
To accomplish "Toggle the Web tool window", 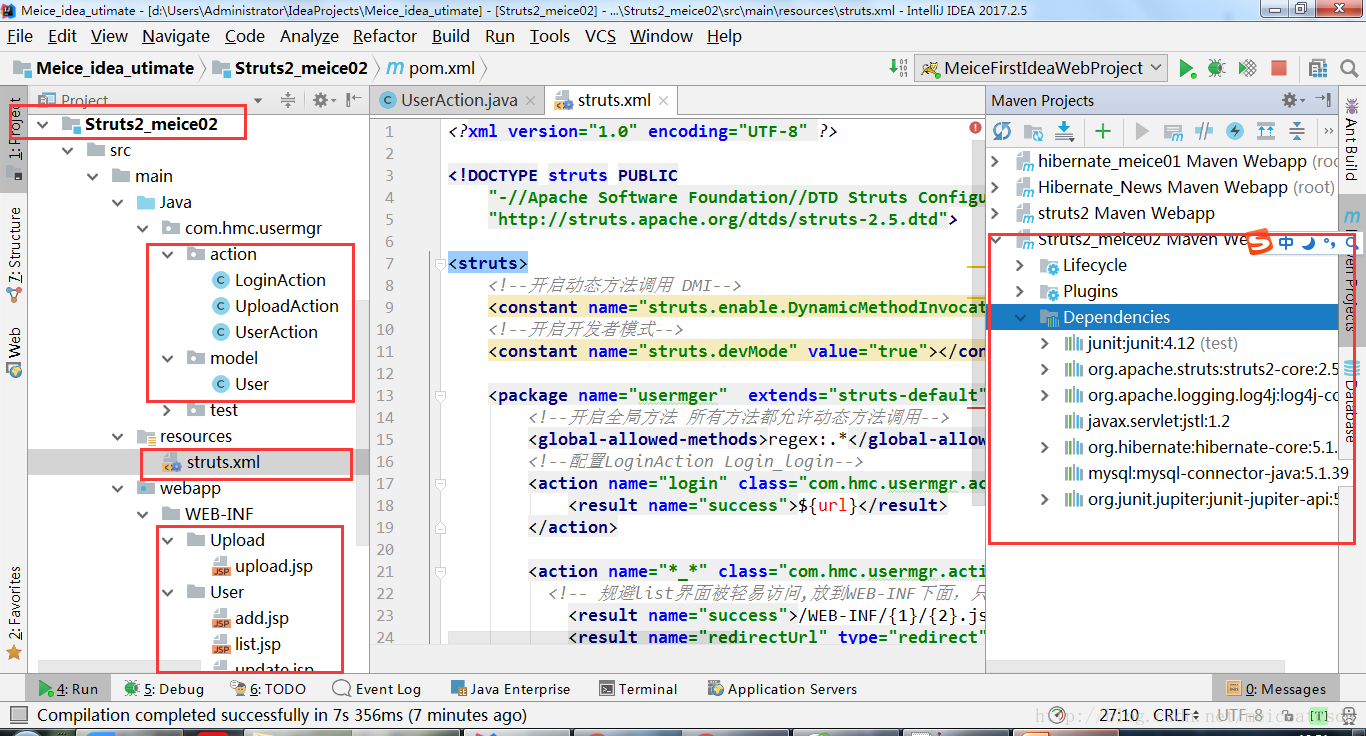I will click(14, 354).
